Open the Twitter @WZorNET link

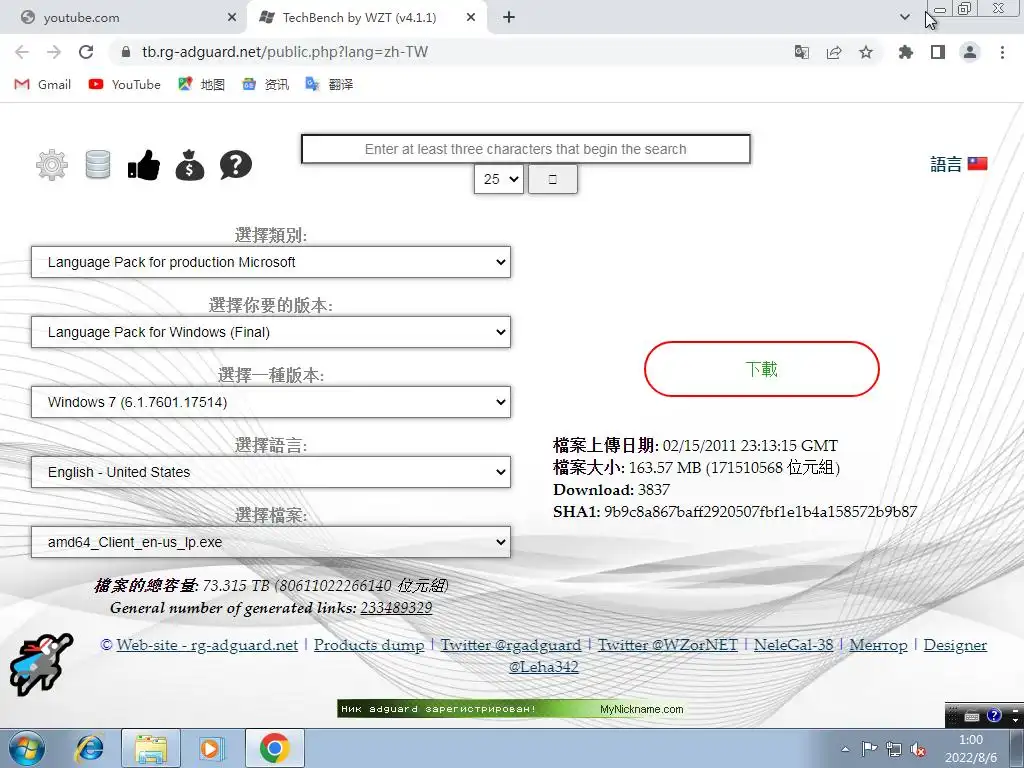tap(667, 645)
